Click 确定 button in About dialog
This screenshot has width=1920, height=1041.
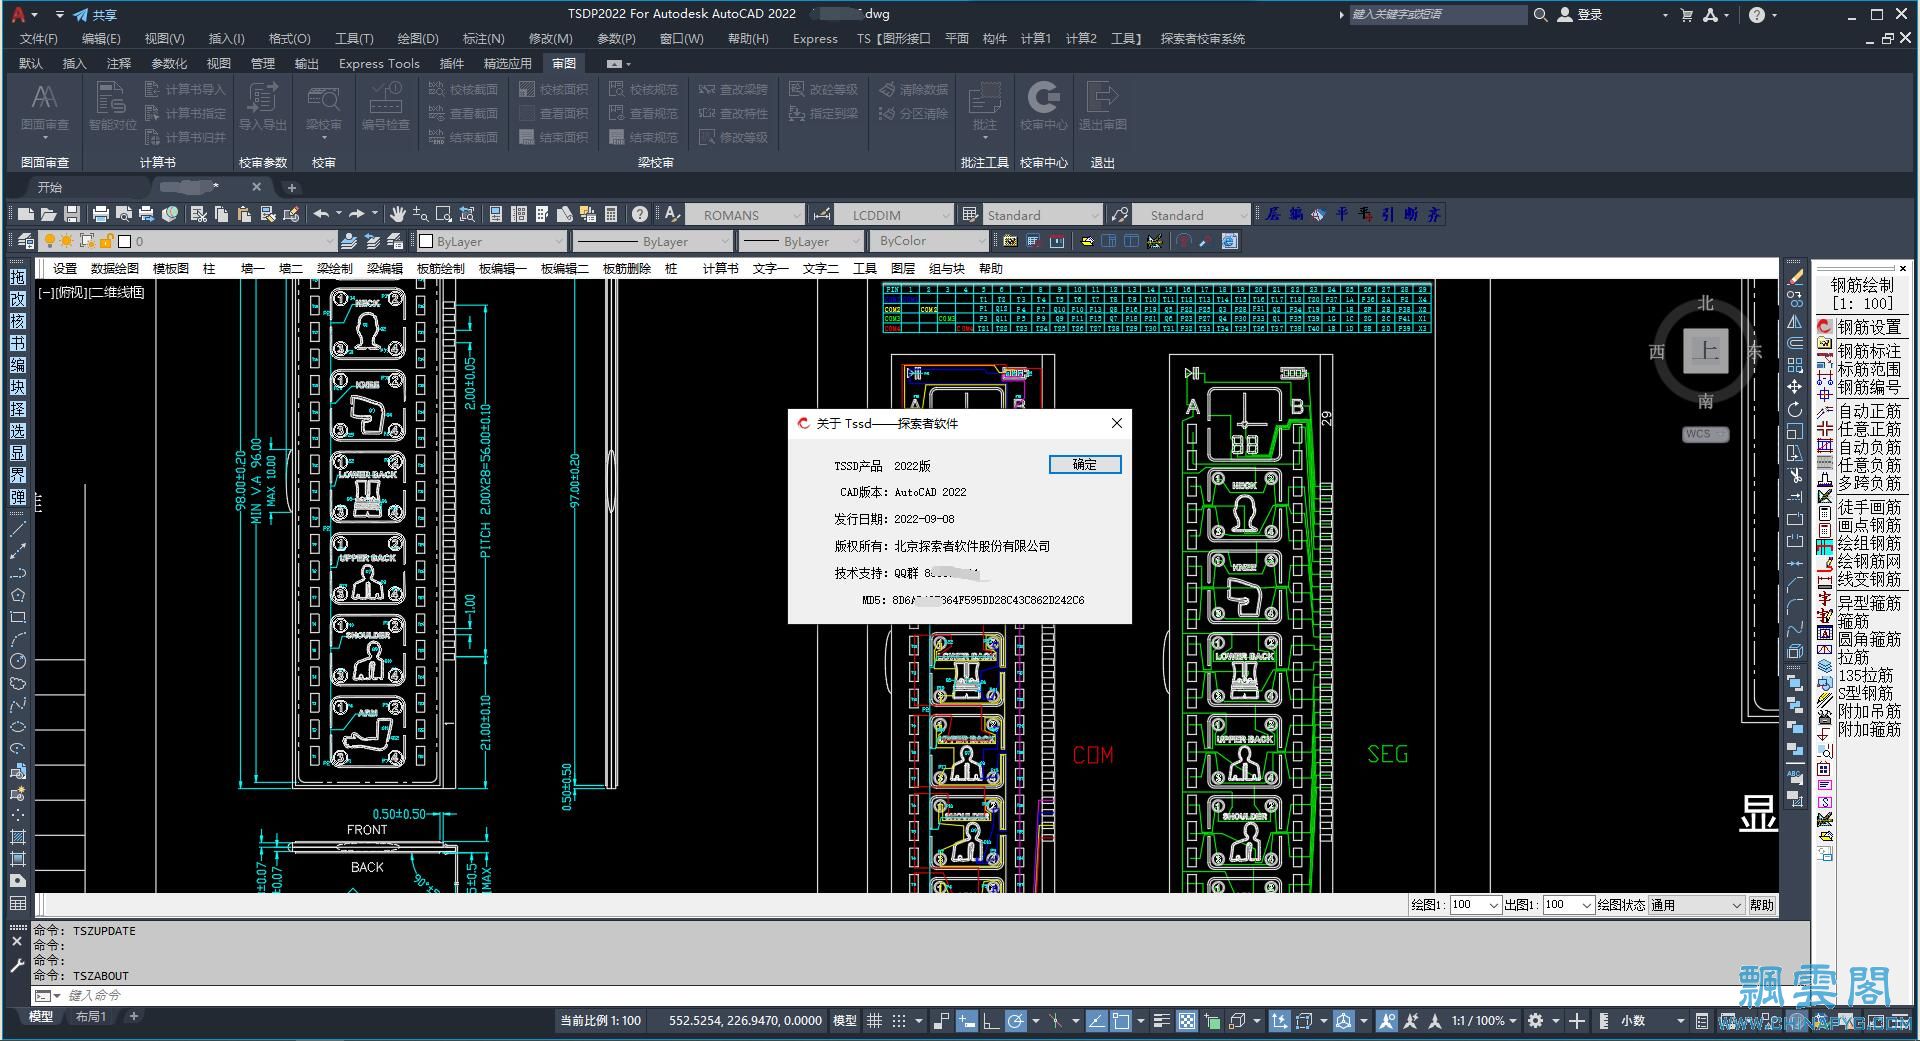click(x=1085, y=464)
